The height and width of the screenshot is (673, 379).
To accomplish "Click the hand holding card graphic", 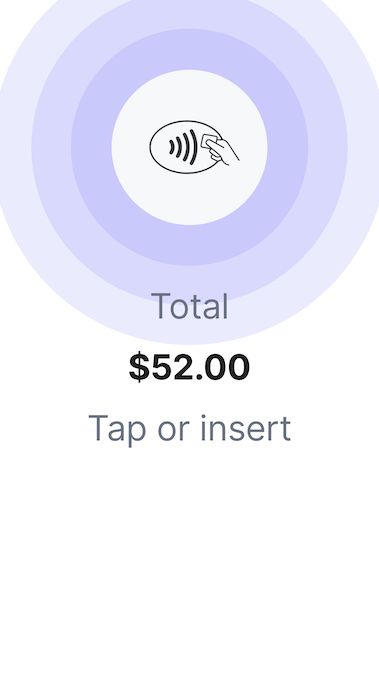I will [220, 149].
